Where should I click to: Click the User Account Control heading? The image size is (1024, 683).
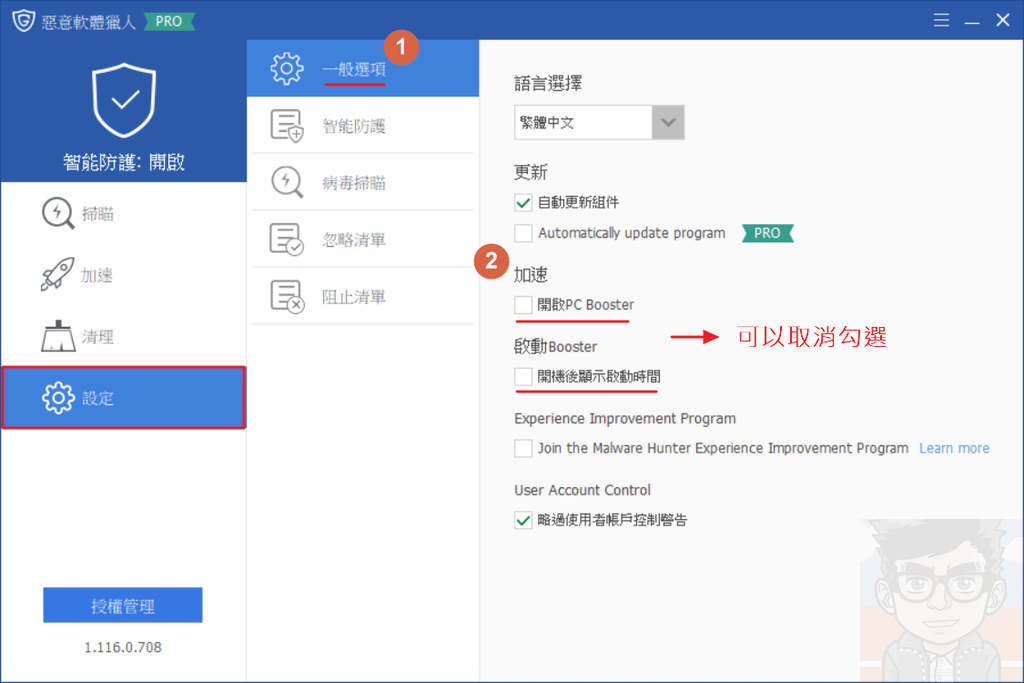[583, 490]
